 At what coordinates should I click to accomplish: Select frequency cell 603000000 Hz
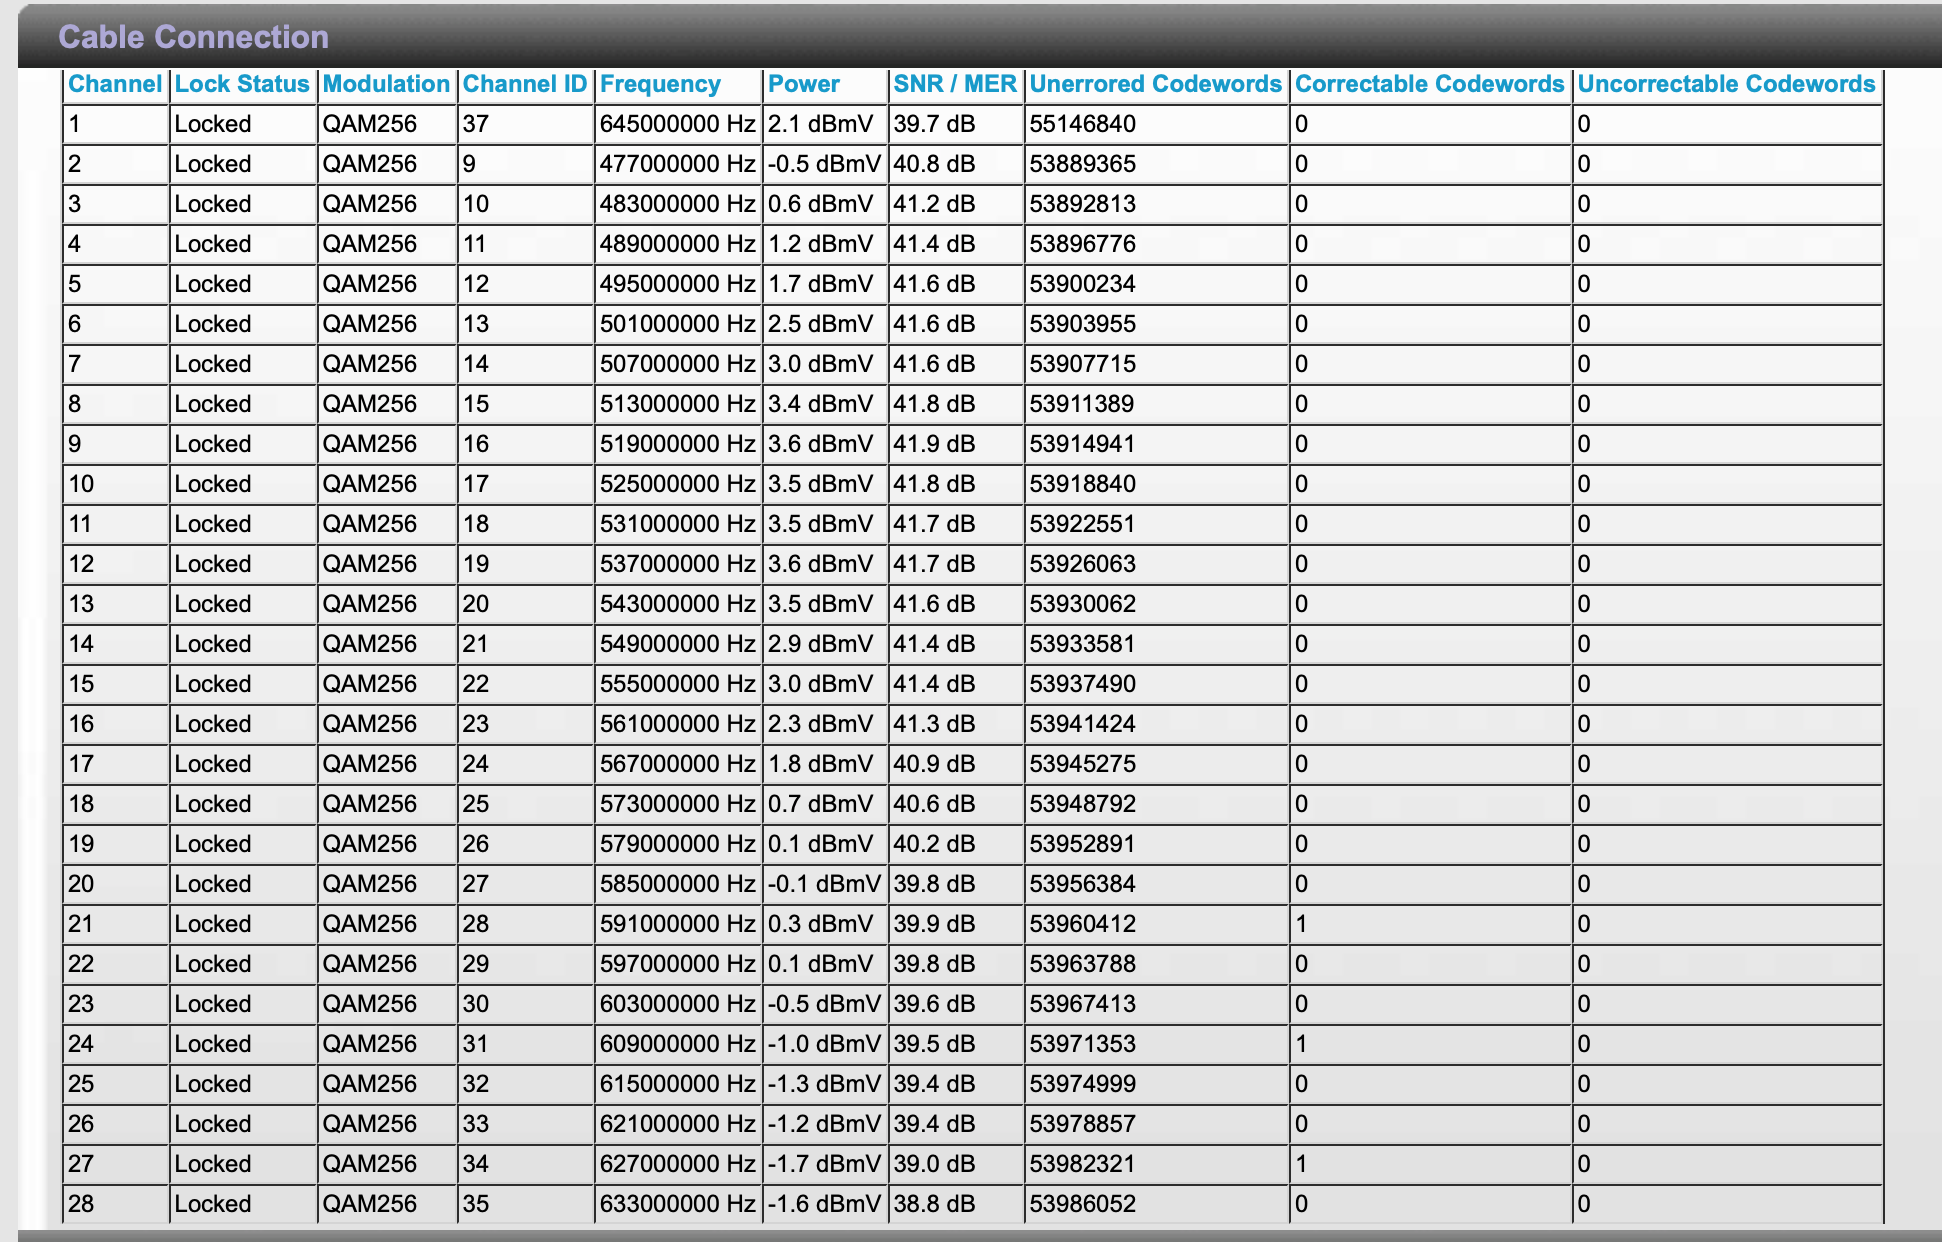point(677,1004)
